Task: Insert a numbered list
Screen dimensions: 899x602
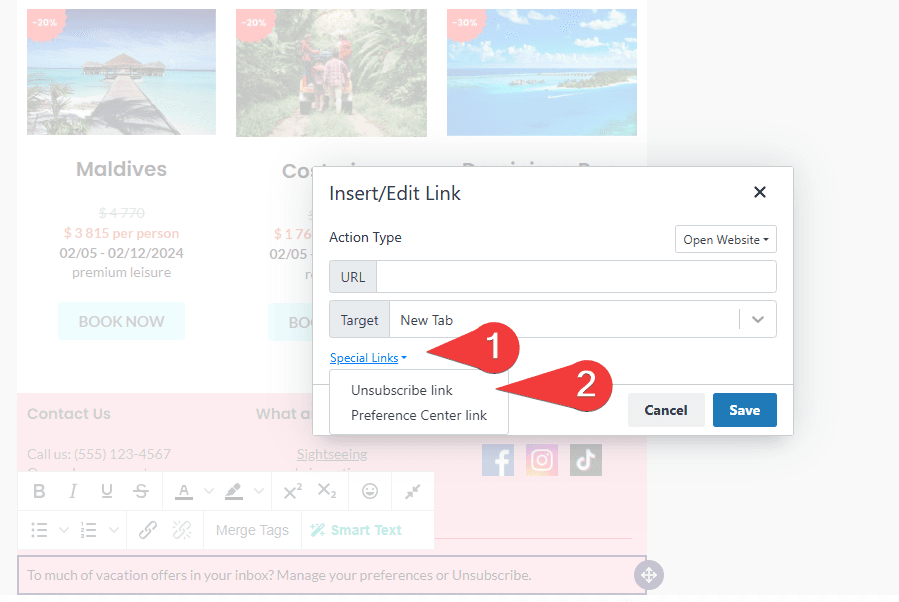Action: 88,530
